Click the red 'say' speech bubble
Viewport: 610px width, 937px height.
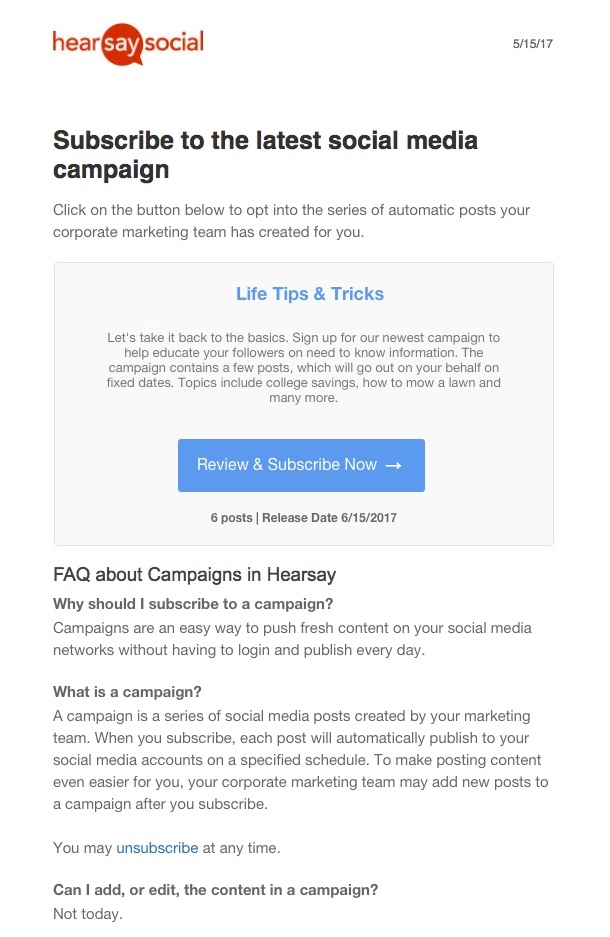122,44
